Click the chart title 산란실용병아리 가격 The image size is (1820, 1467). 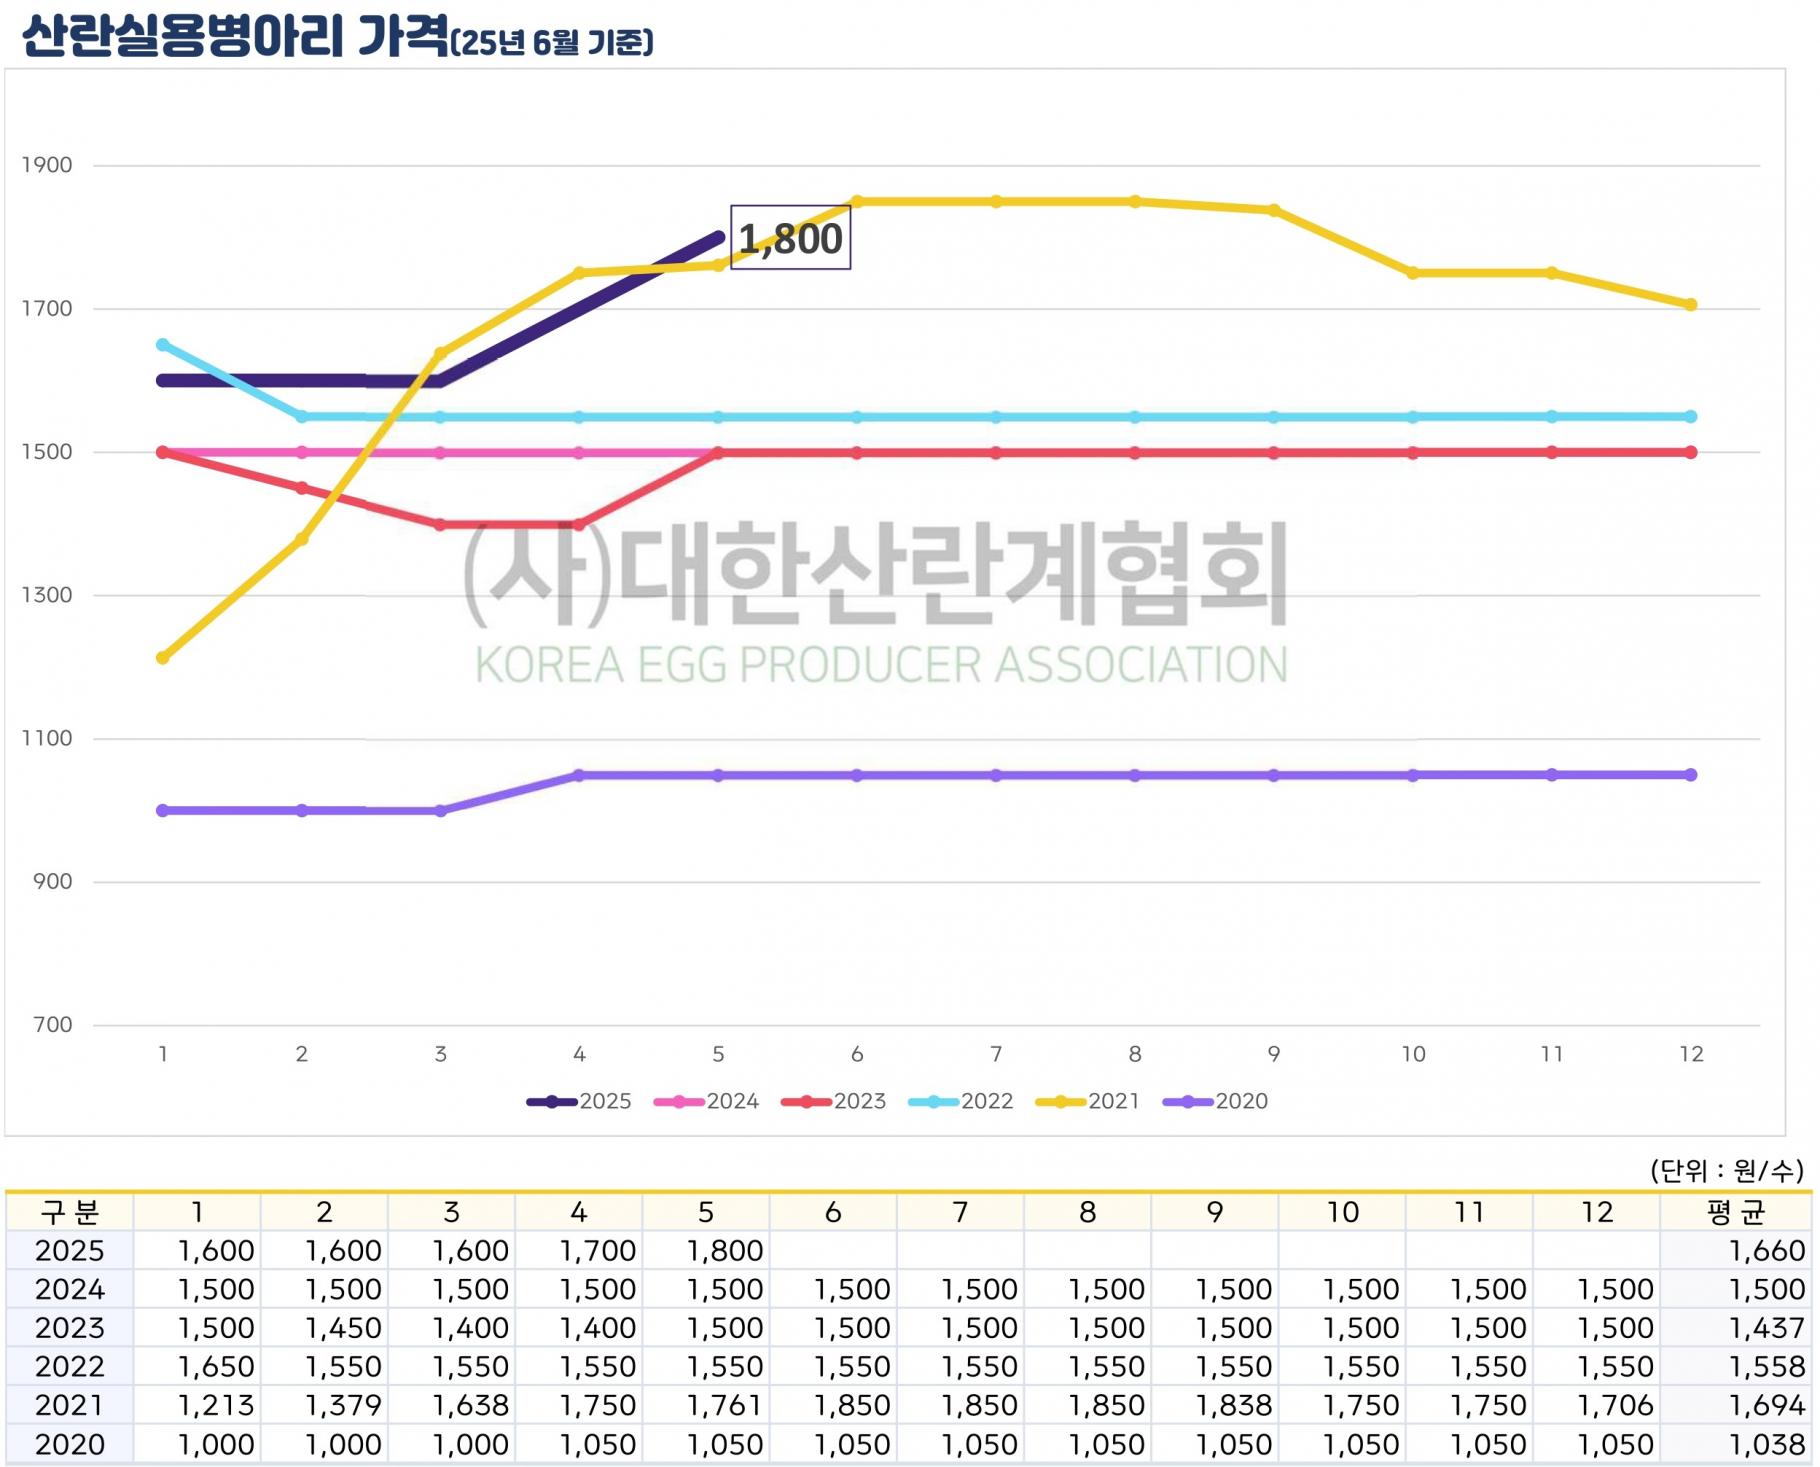[x=235, y=36]
